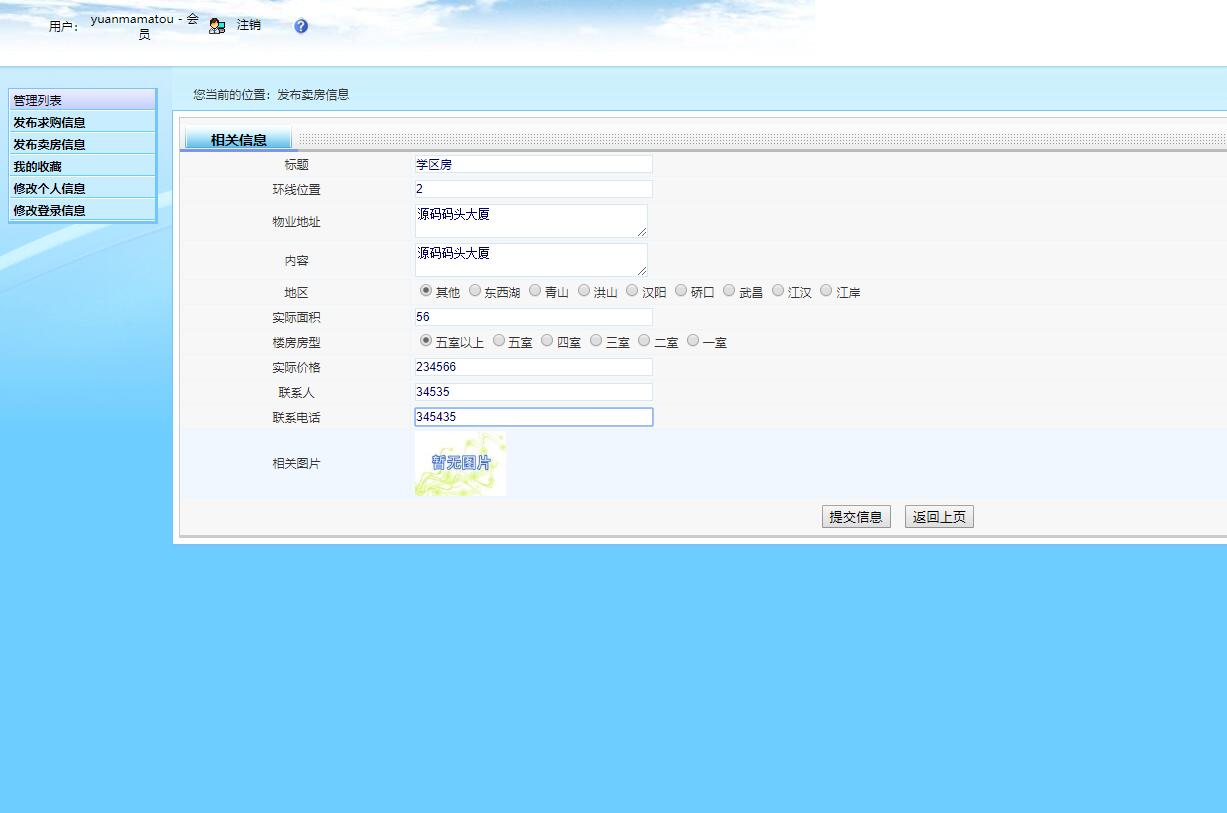
Task: Select the 五室 floor plan option
Action: pos(499,340)
